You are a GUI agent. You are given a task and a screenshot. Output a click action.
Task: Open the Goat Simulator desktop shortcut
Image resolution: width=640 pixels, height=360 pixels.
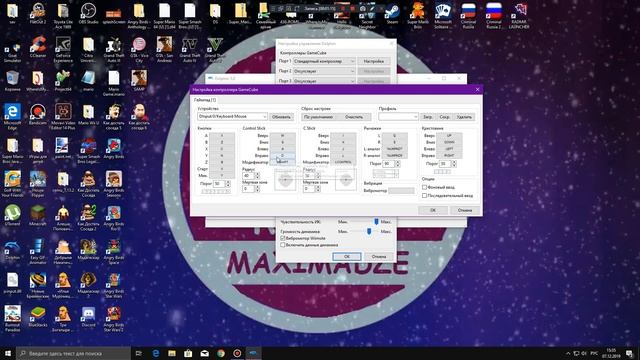point(12,49)
